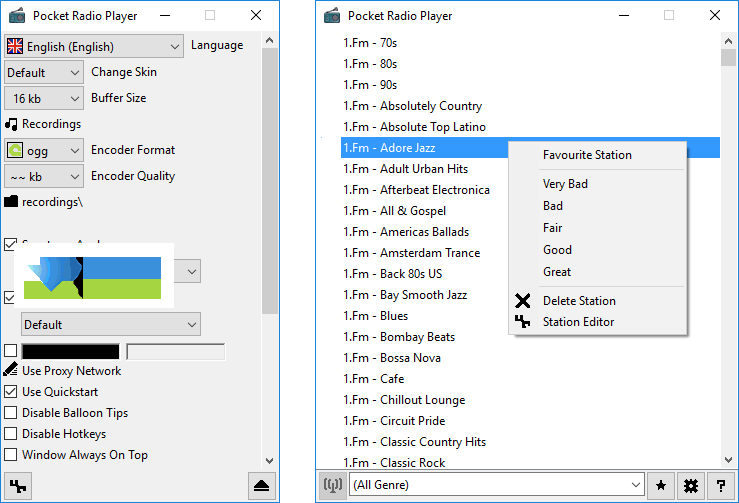Open the Buffer Size 16 kb dropdown
739x503 pixels.
[x=44, y=98]
